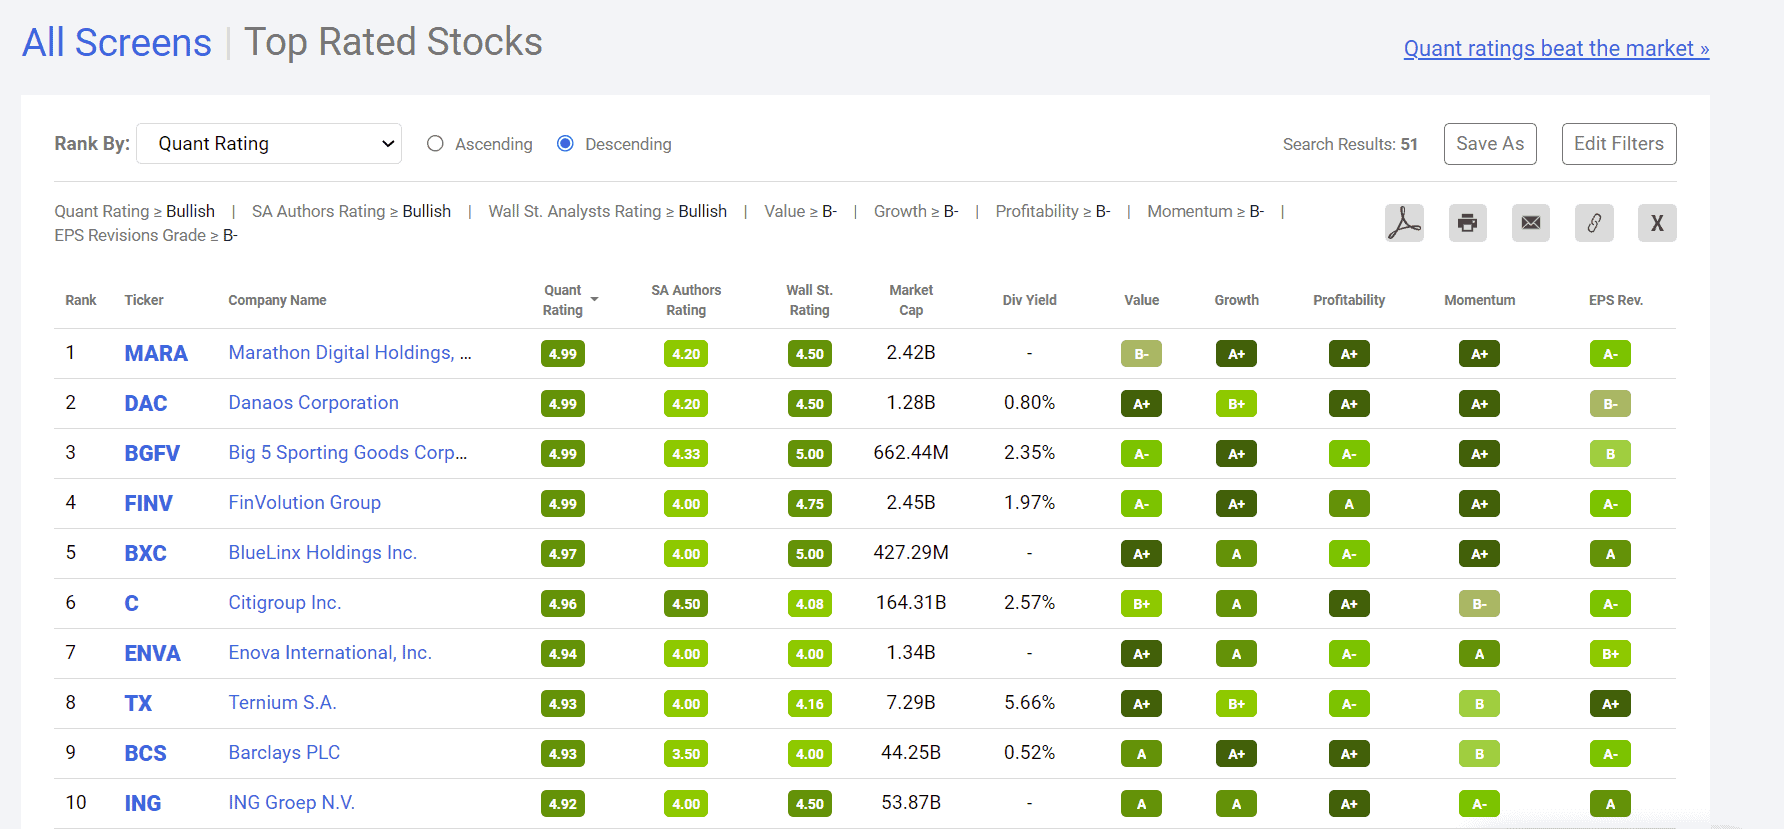Open ING ticker link
The height and width of the screenshot is (829, 1784).
click(142, 803)
